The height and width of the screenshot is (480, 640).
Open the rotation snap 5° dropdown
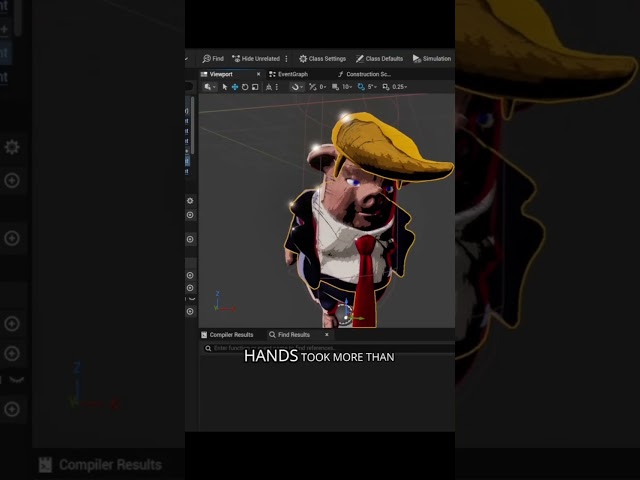372,87
